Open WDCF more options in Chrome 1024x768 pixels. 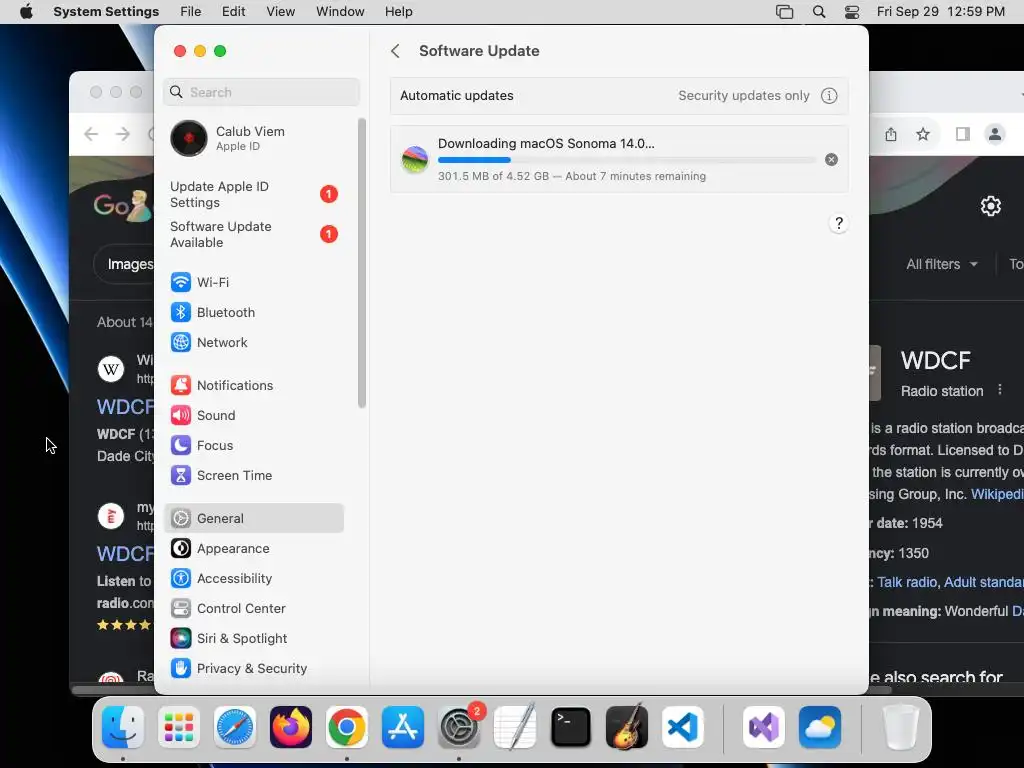coord(1000,390)
